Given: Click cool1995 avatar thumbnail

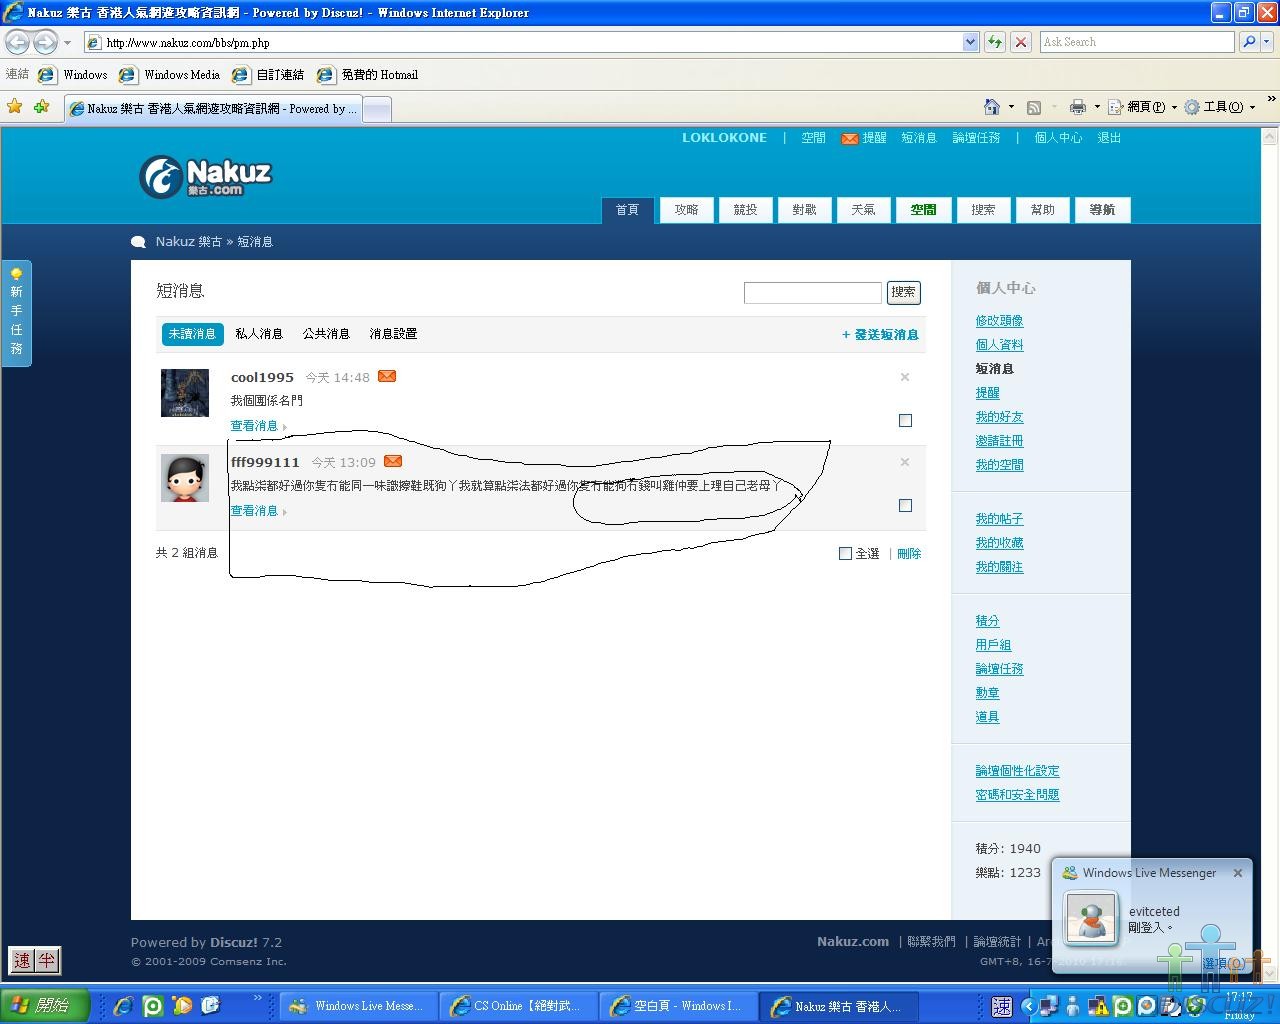Looking at the screenshot, I should (185, 392).
